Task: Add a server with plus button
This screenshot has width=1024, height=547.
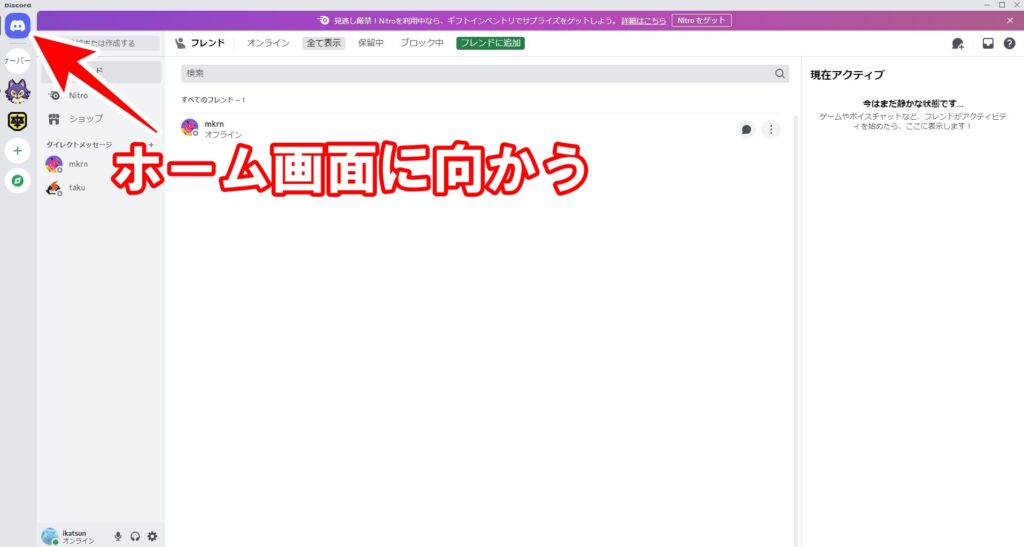Action: (18, 151)
